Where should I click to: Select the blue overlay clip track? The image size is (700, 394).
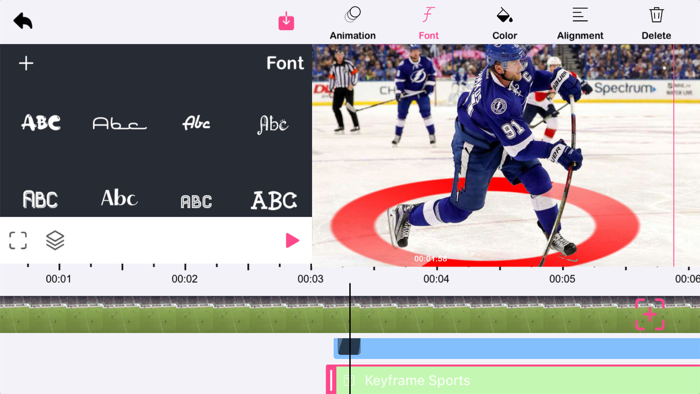[517, 348]
